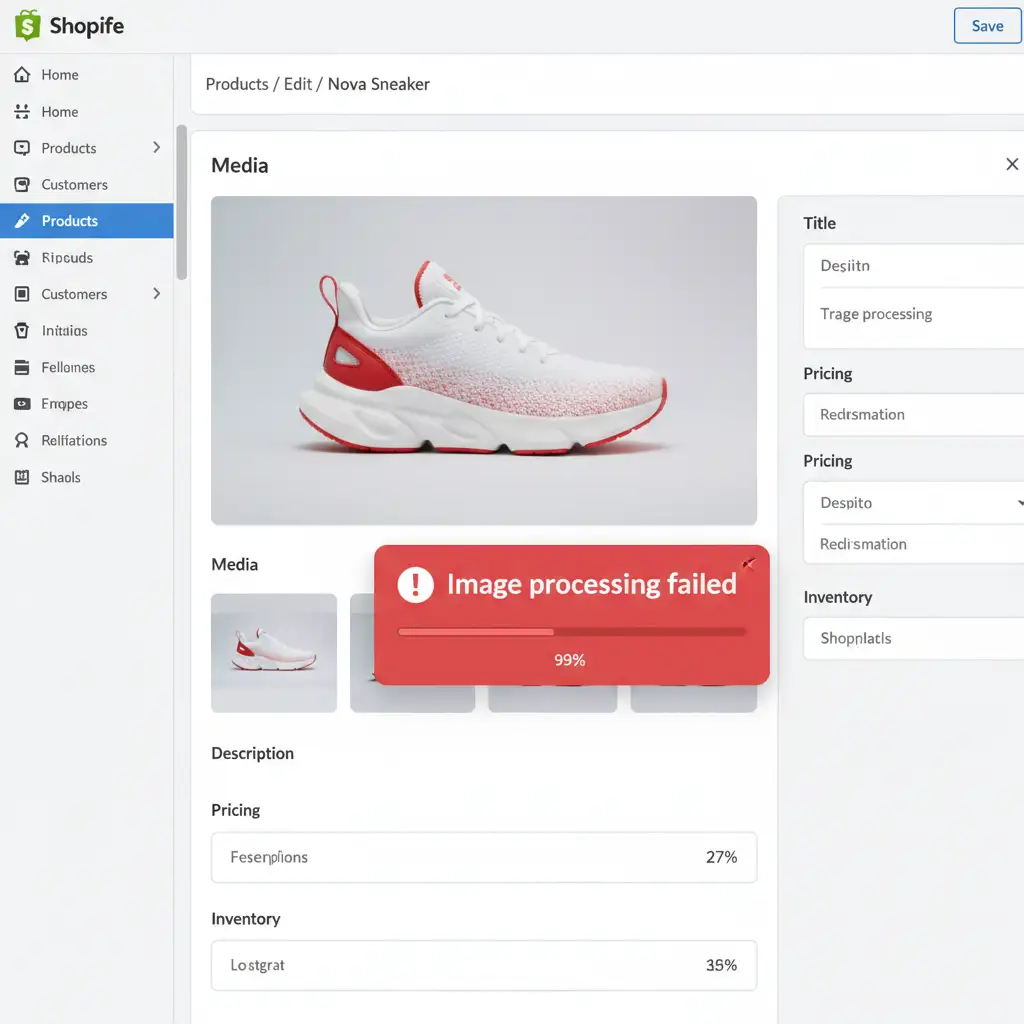The image size is (1024, 1024).
Task: Click the house icon beside first Home
Action: pos(22,75)
